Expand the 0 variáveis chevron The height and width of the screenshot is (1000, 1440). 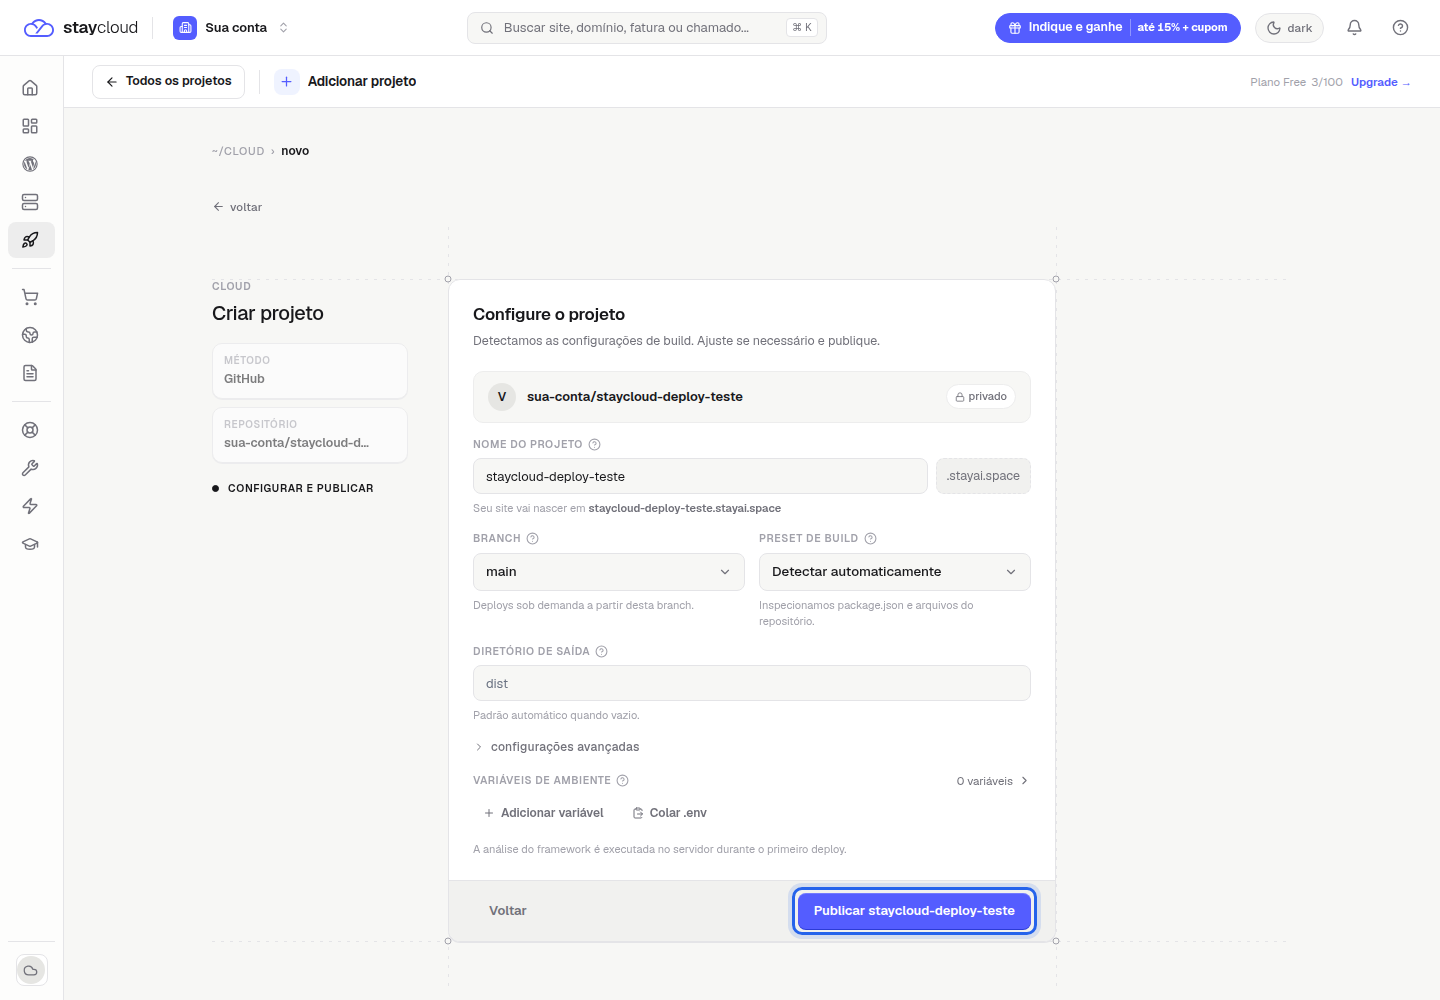click(1024, 781)
